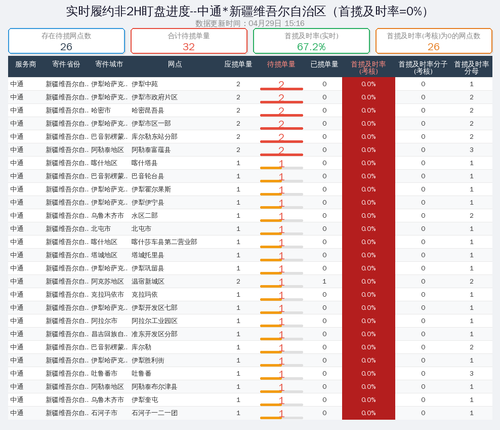Click the 已揽单量 column header
This screenshot has height=430, width=500.
click(324, 64)
